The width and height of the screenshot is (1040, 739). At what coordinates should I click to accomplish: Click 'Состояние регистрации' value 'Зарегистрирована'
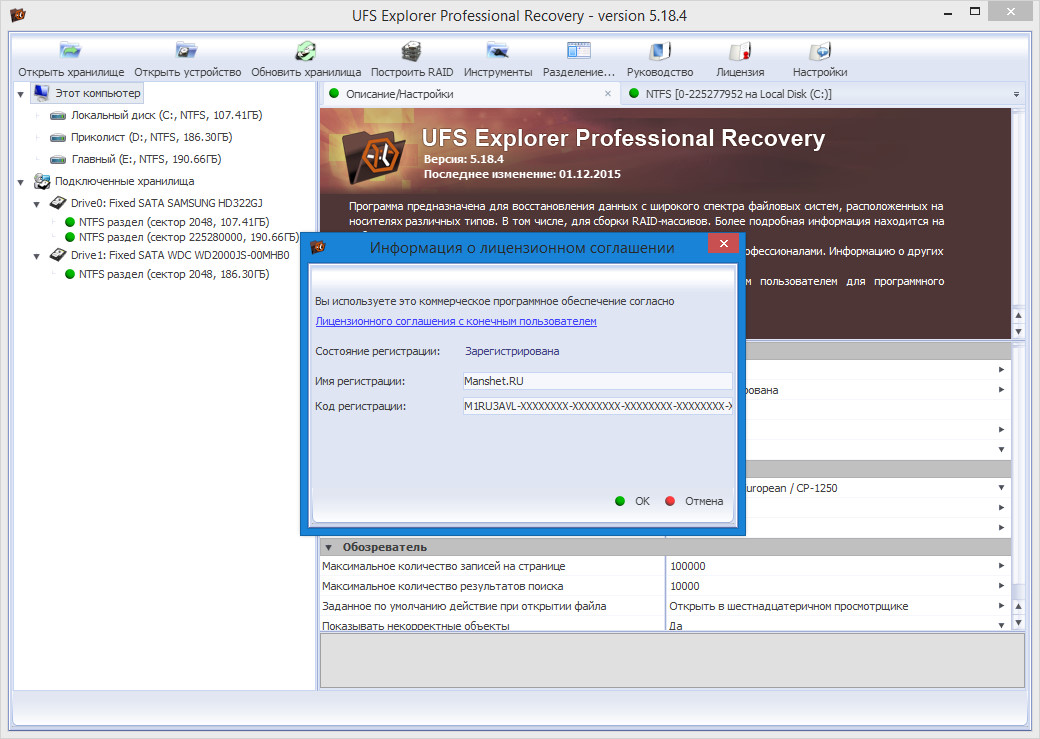(x=511, y=351)
